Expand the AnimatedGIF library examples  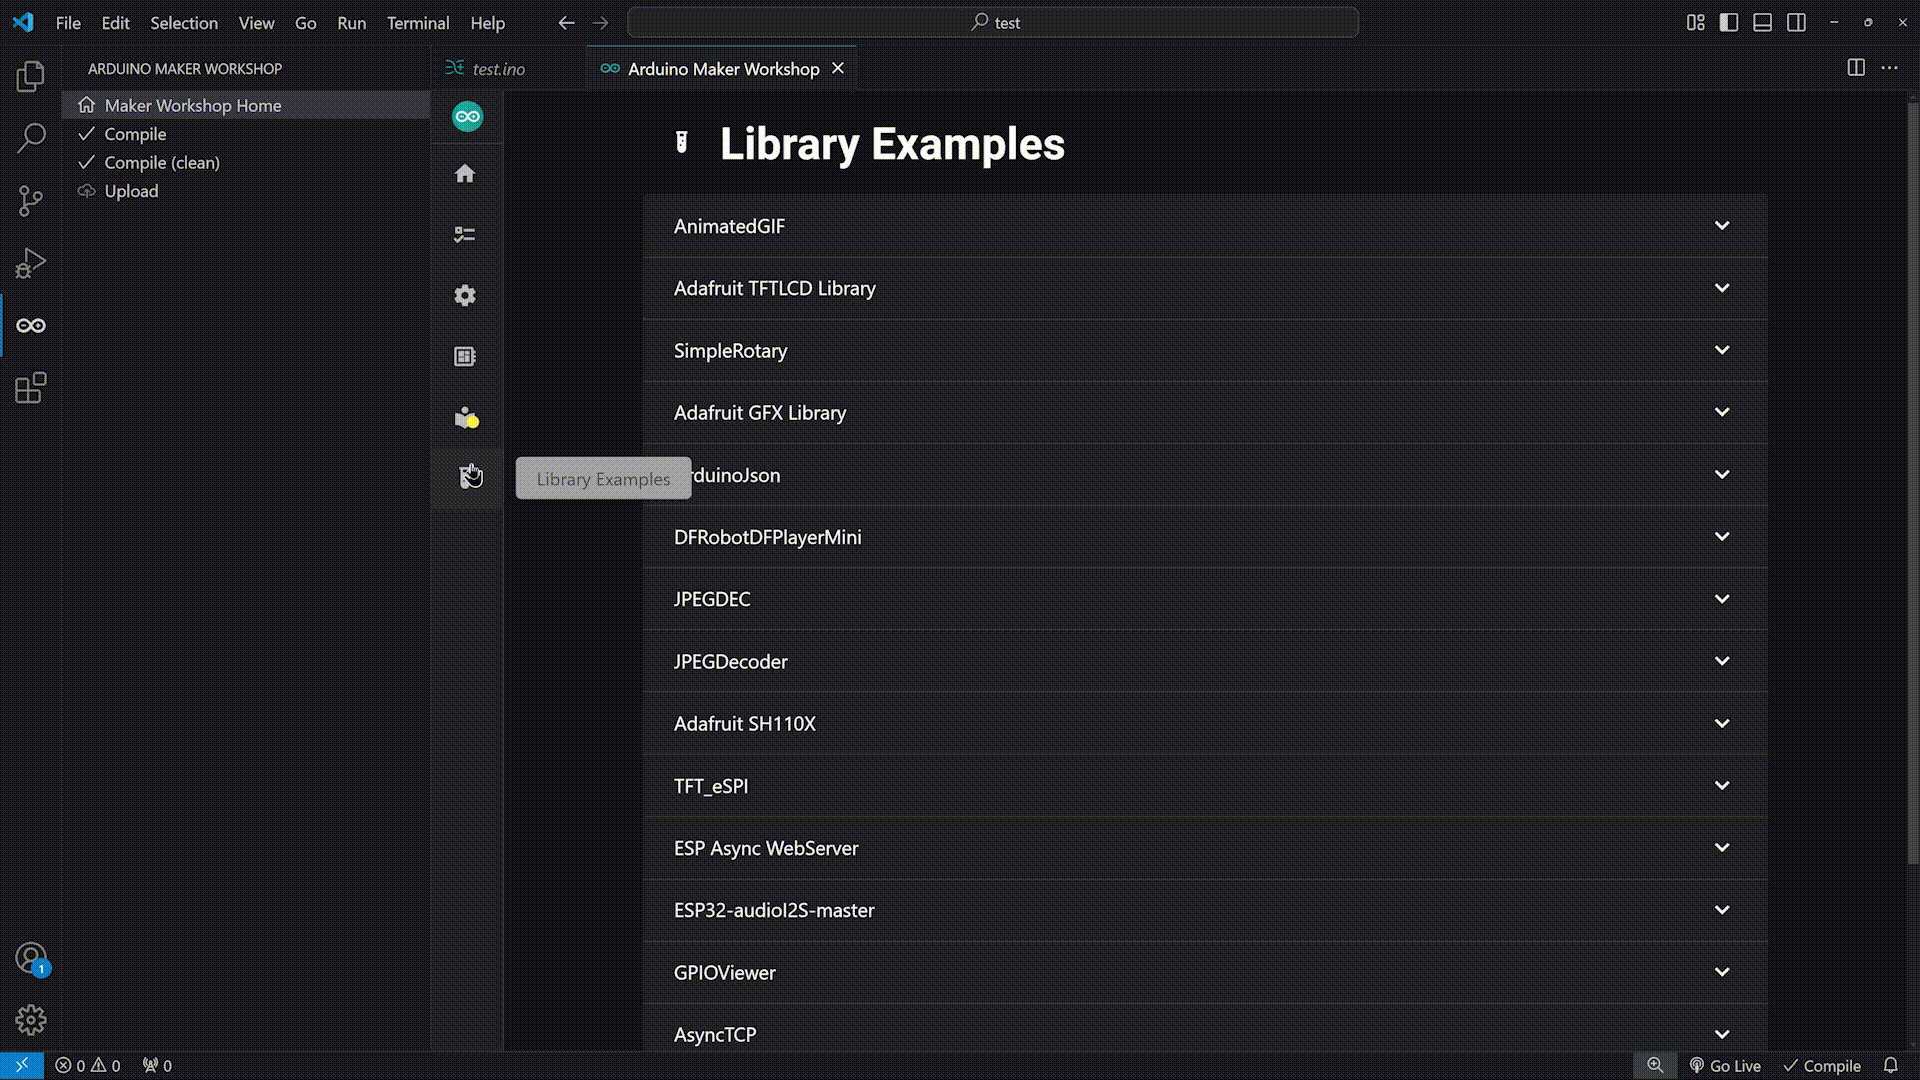[x=1722, y=226]
